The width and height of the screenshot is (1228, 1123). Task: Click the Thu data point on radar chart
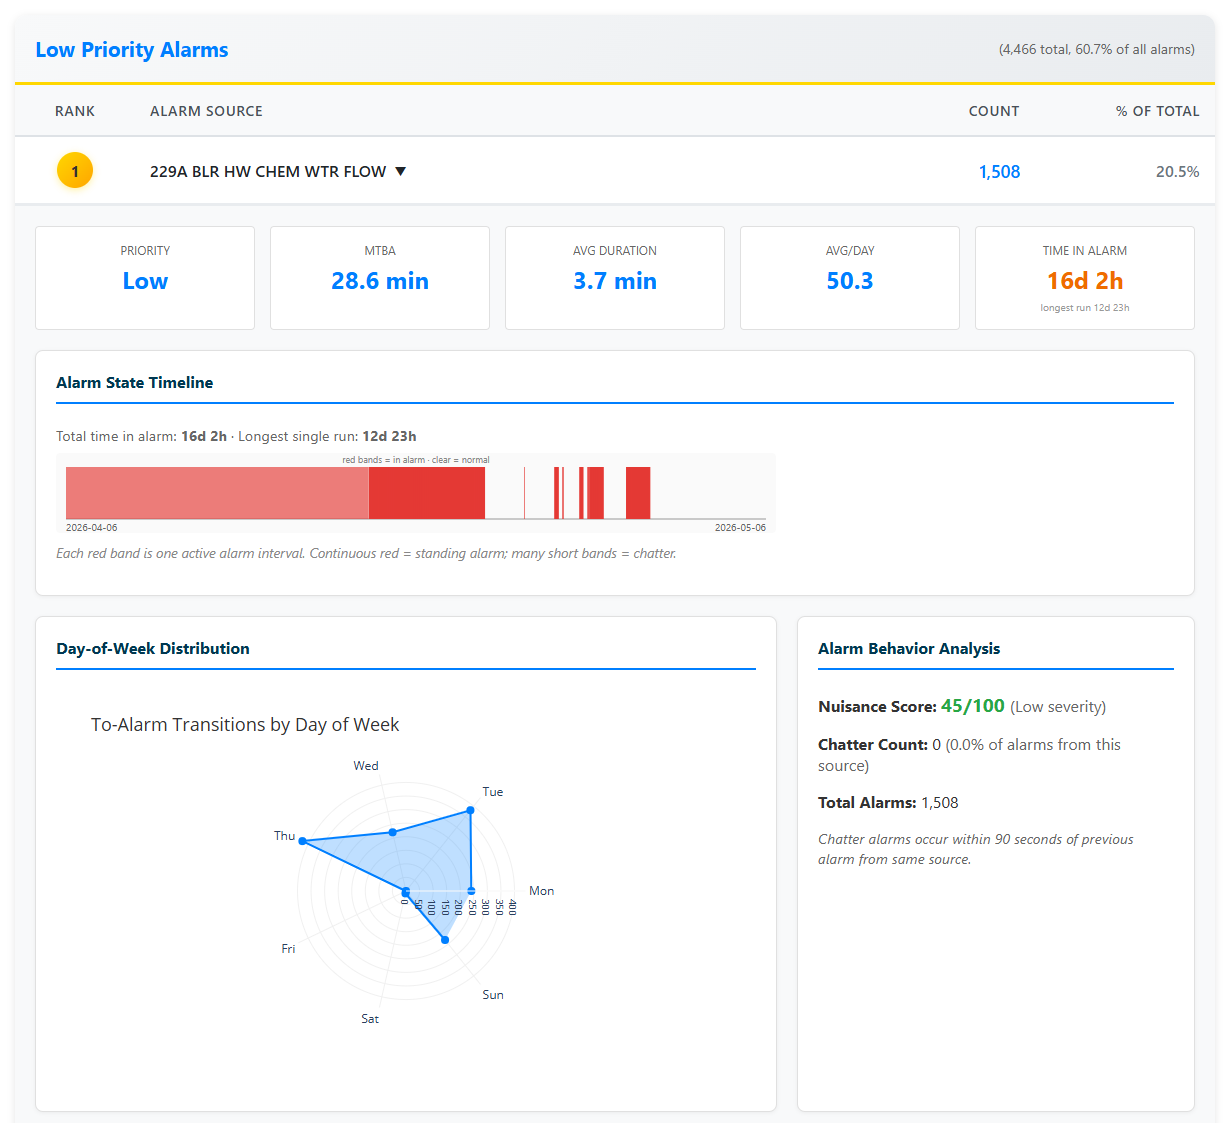303,841
